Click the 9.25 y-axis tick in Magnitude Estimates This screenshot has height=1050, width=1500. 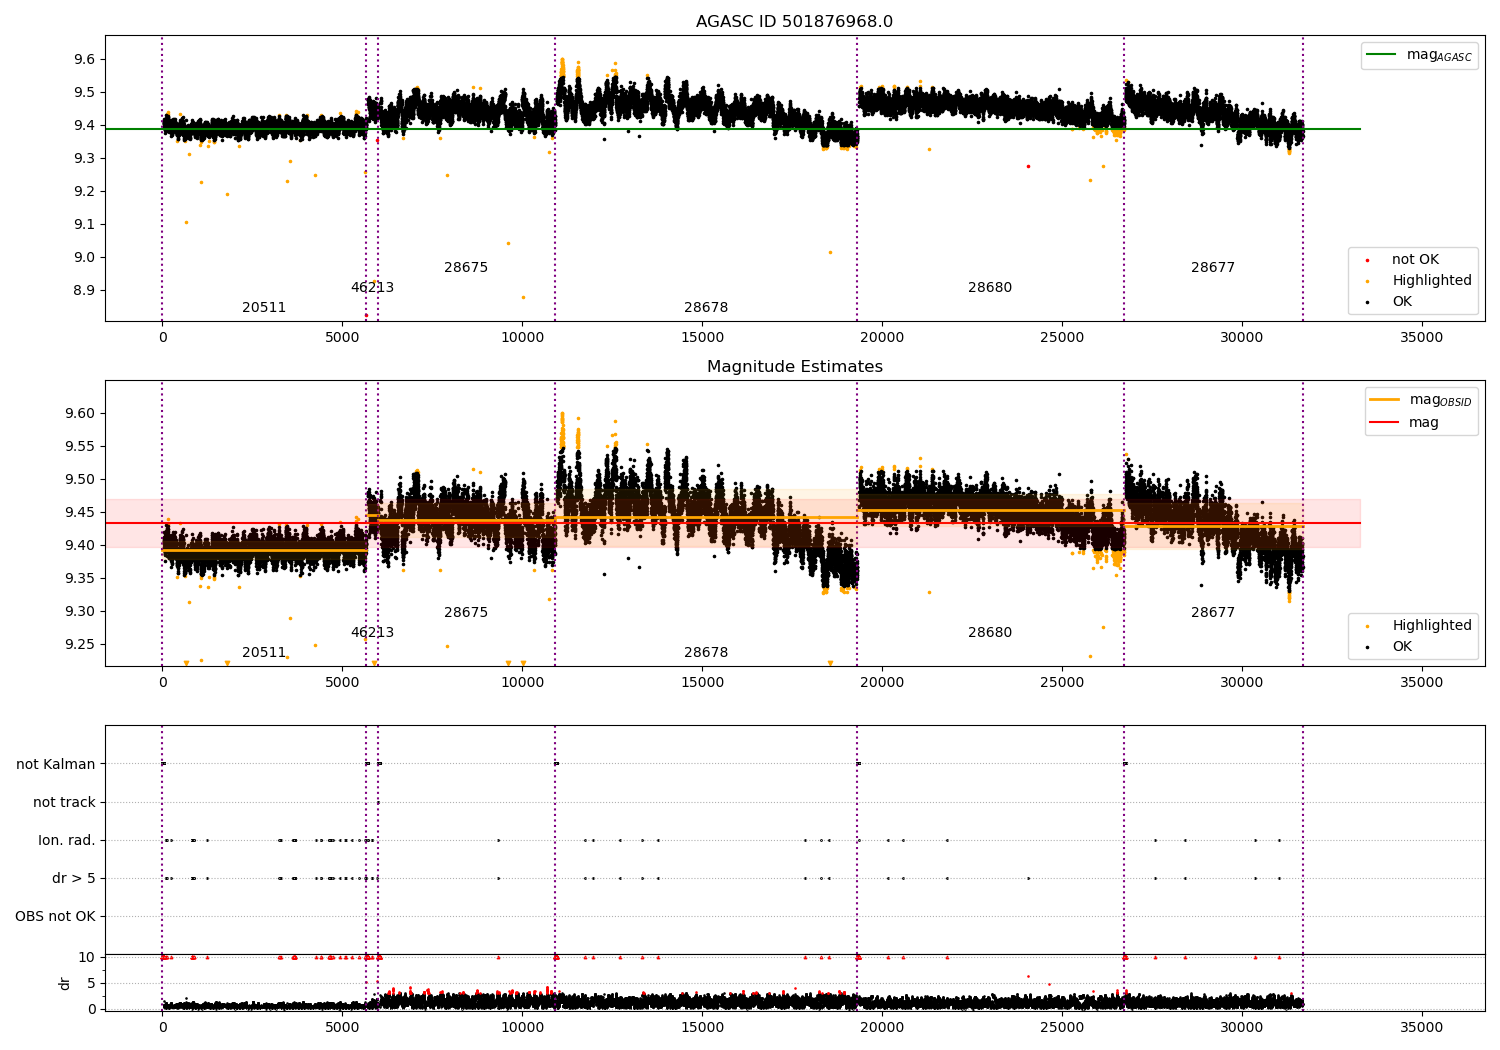(x=80, y=645)
